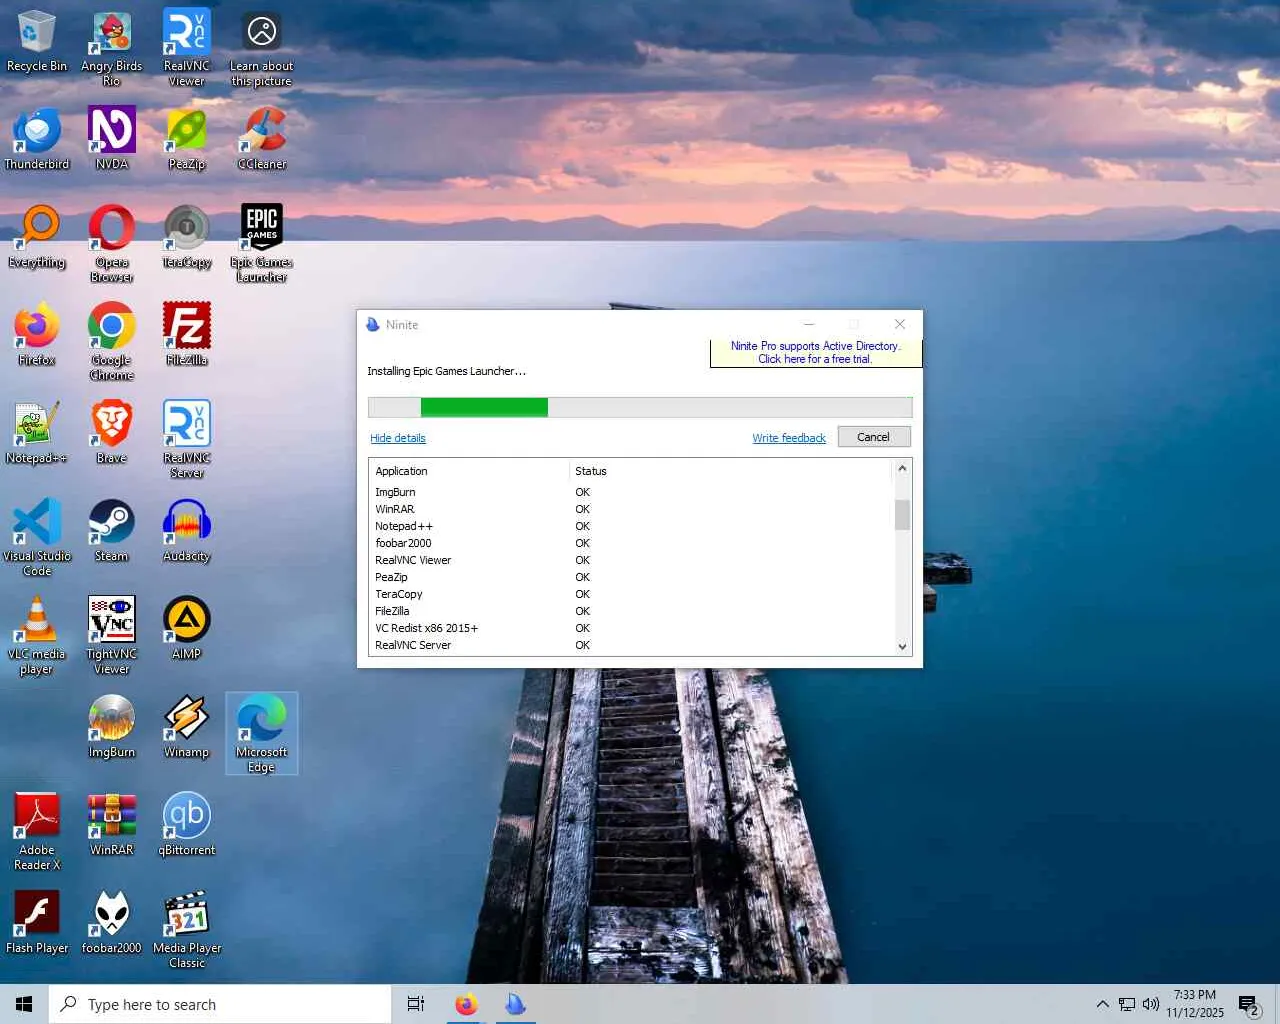1280x1024 pixels.
Task: Select the CCleaner desktop shortcut
Action: pos(262,139)
